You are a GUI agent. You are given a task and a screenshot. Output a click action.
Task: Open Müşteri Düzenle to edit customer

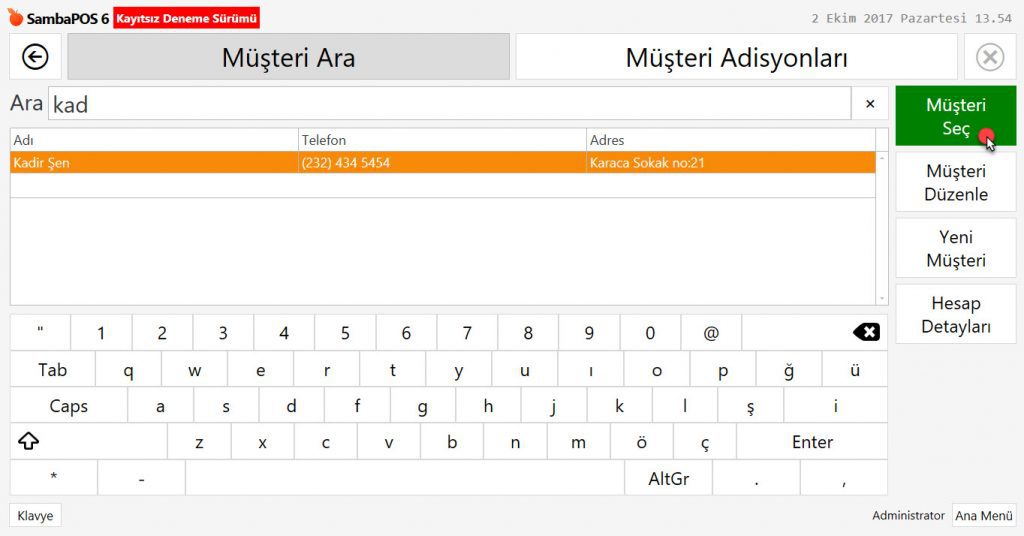[955, 183]
